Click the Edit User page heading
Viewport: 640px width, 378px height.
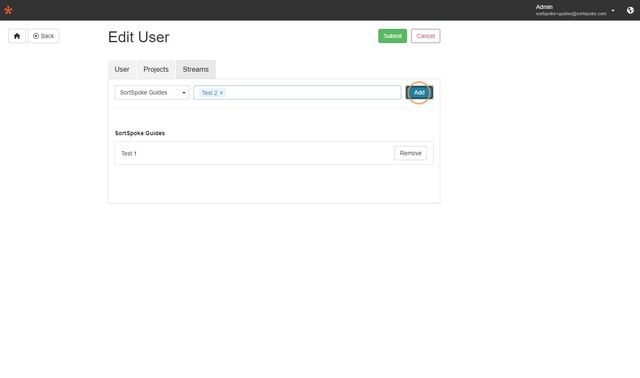139,37
